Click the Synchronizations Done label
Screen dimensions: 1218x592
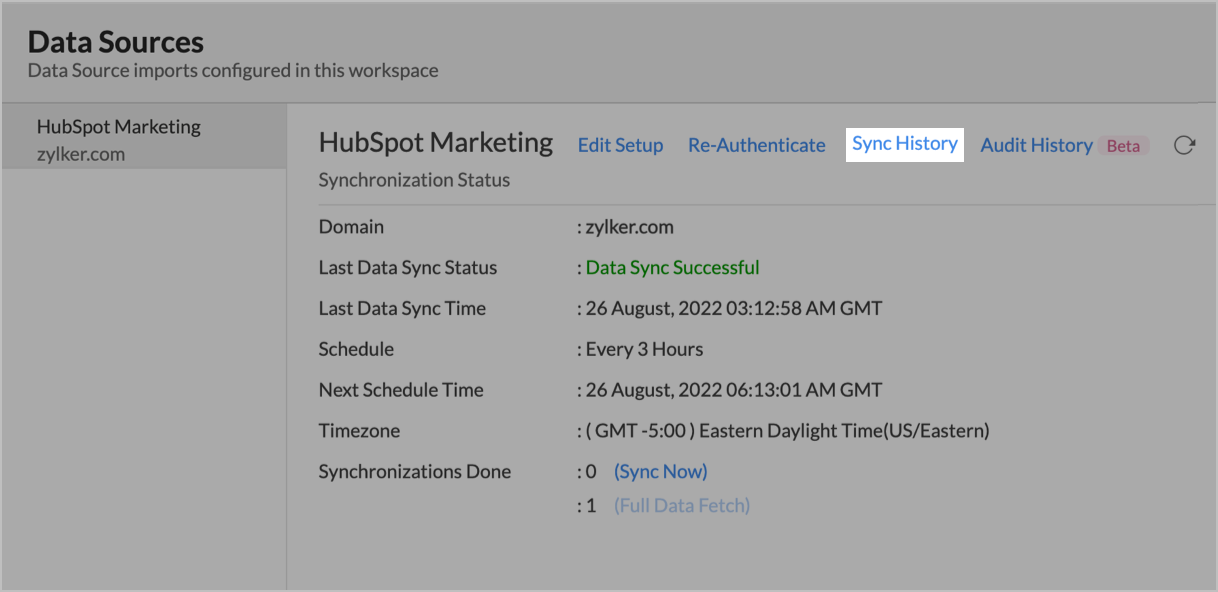point(415,471)
